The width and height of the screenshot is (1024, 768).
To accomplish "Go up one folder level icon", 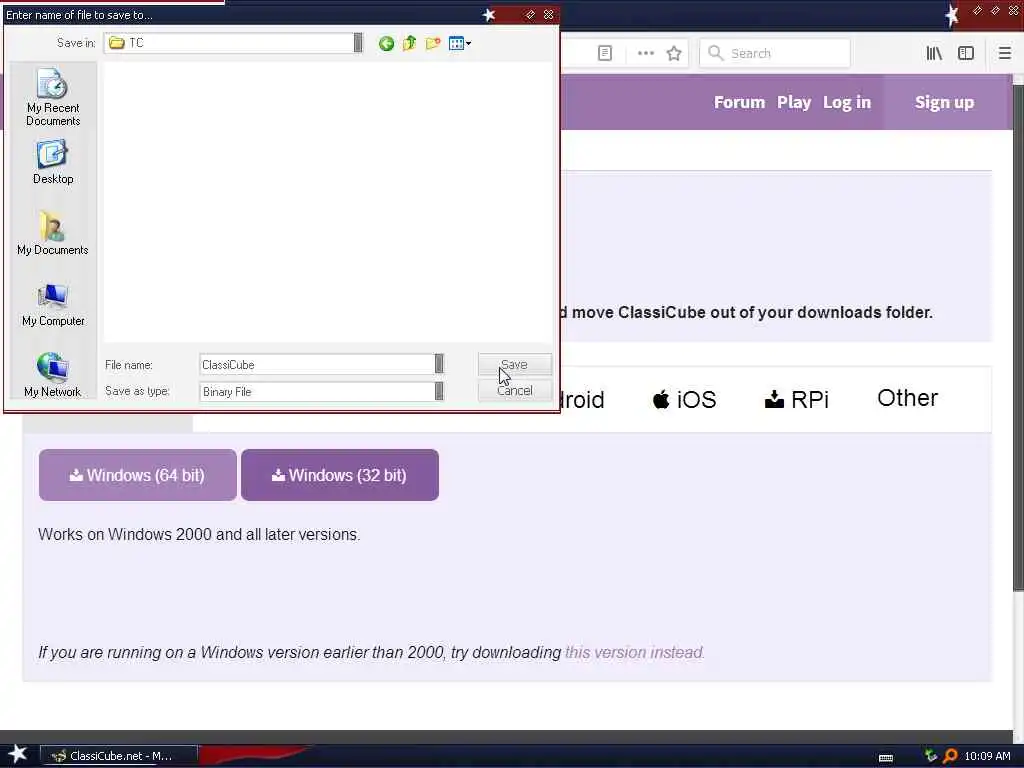I will [409, 44].
